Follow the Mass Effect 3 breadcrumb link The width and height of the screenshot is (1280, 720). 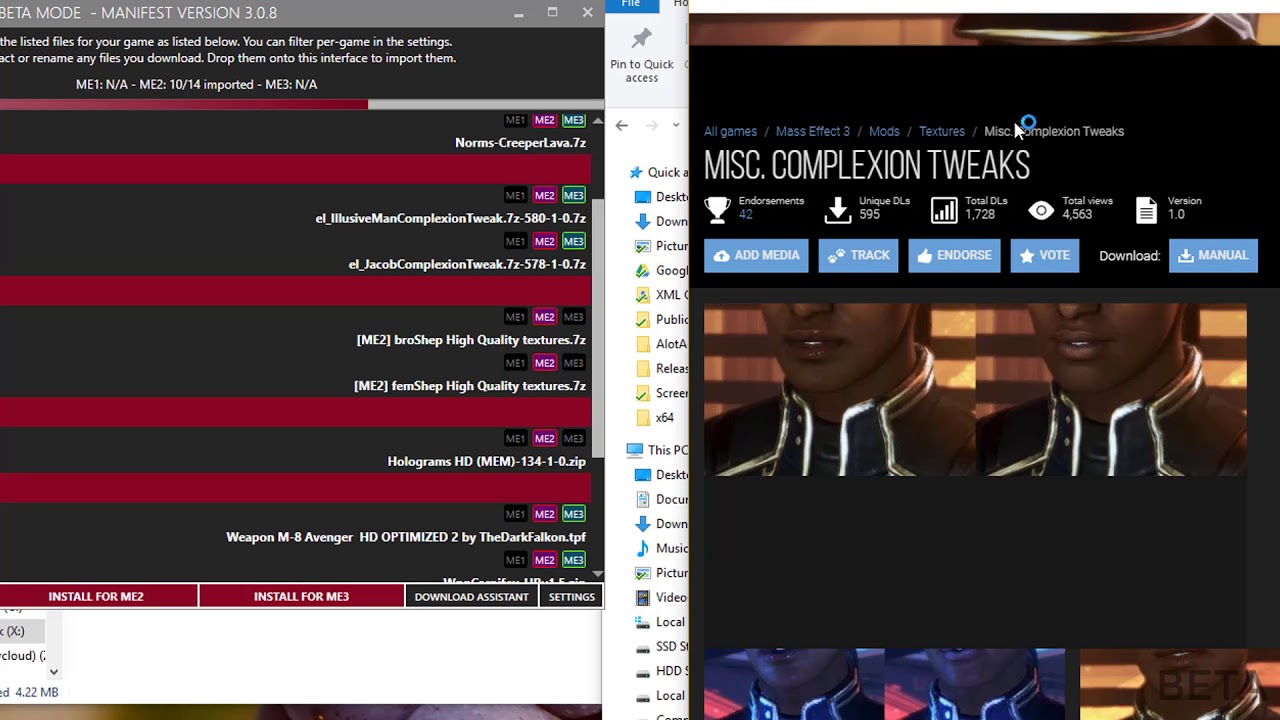click(x=813, y=131)
